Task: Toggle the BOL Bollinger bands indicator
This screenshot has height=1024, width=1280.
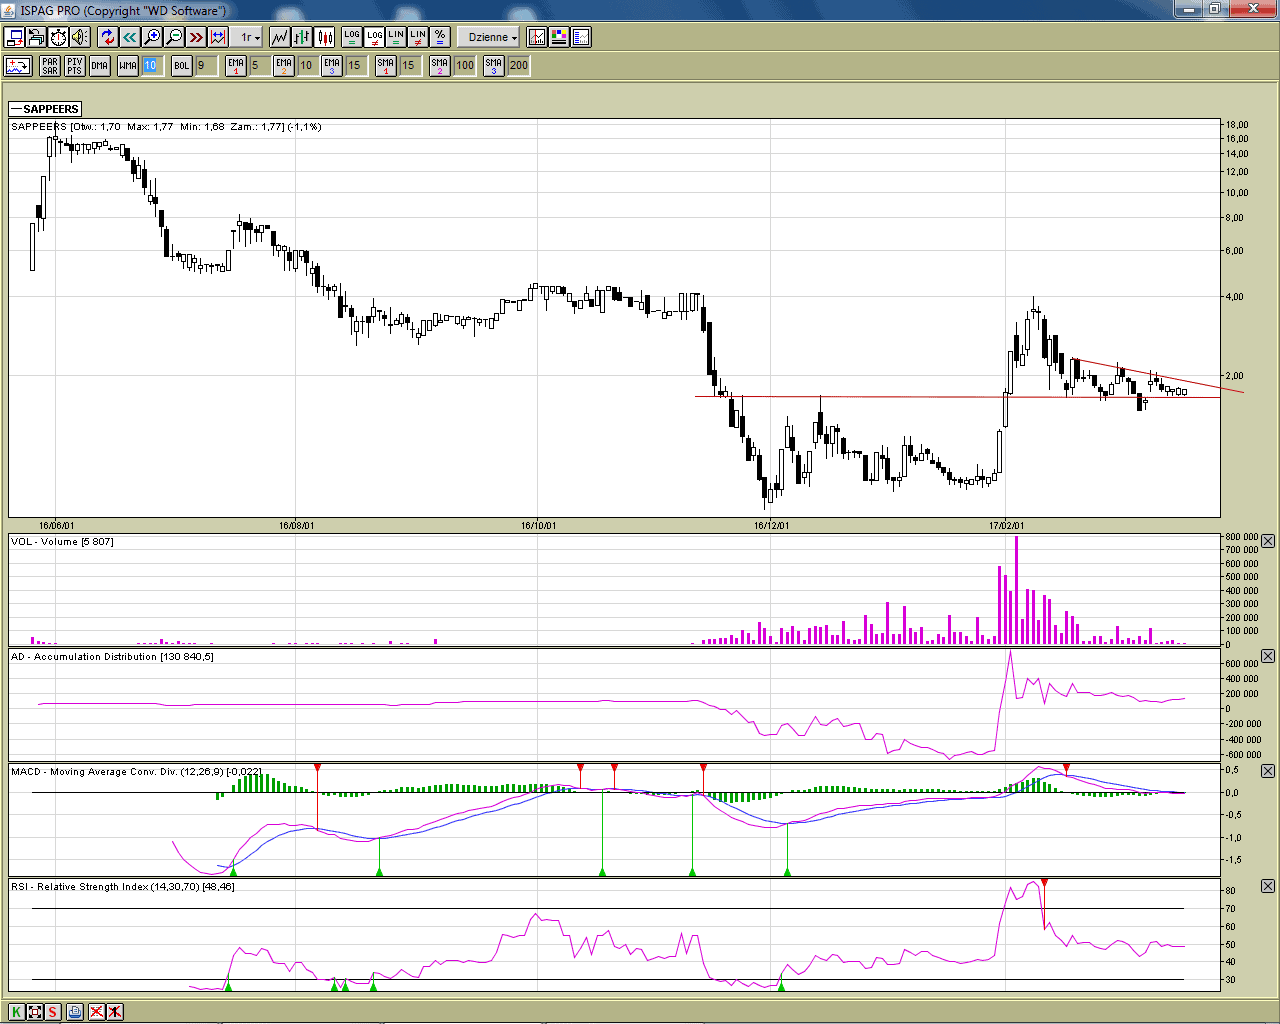Action: 181,66
